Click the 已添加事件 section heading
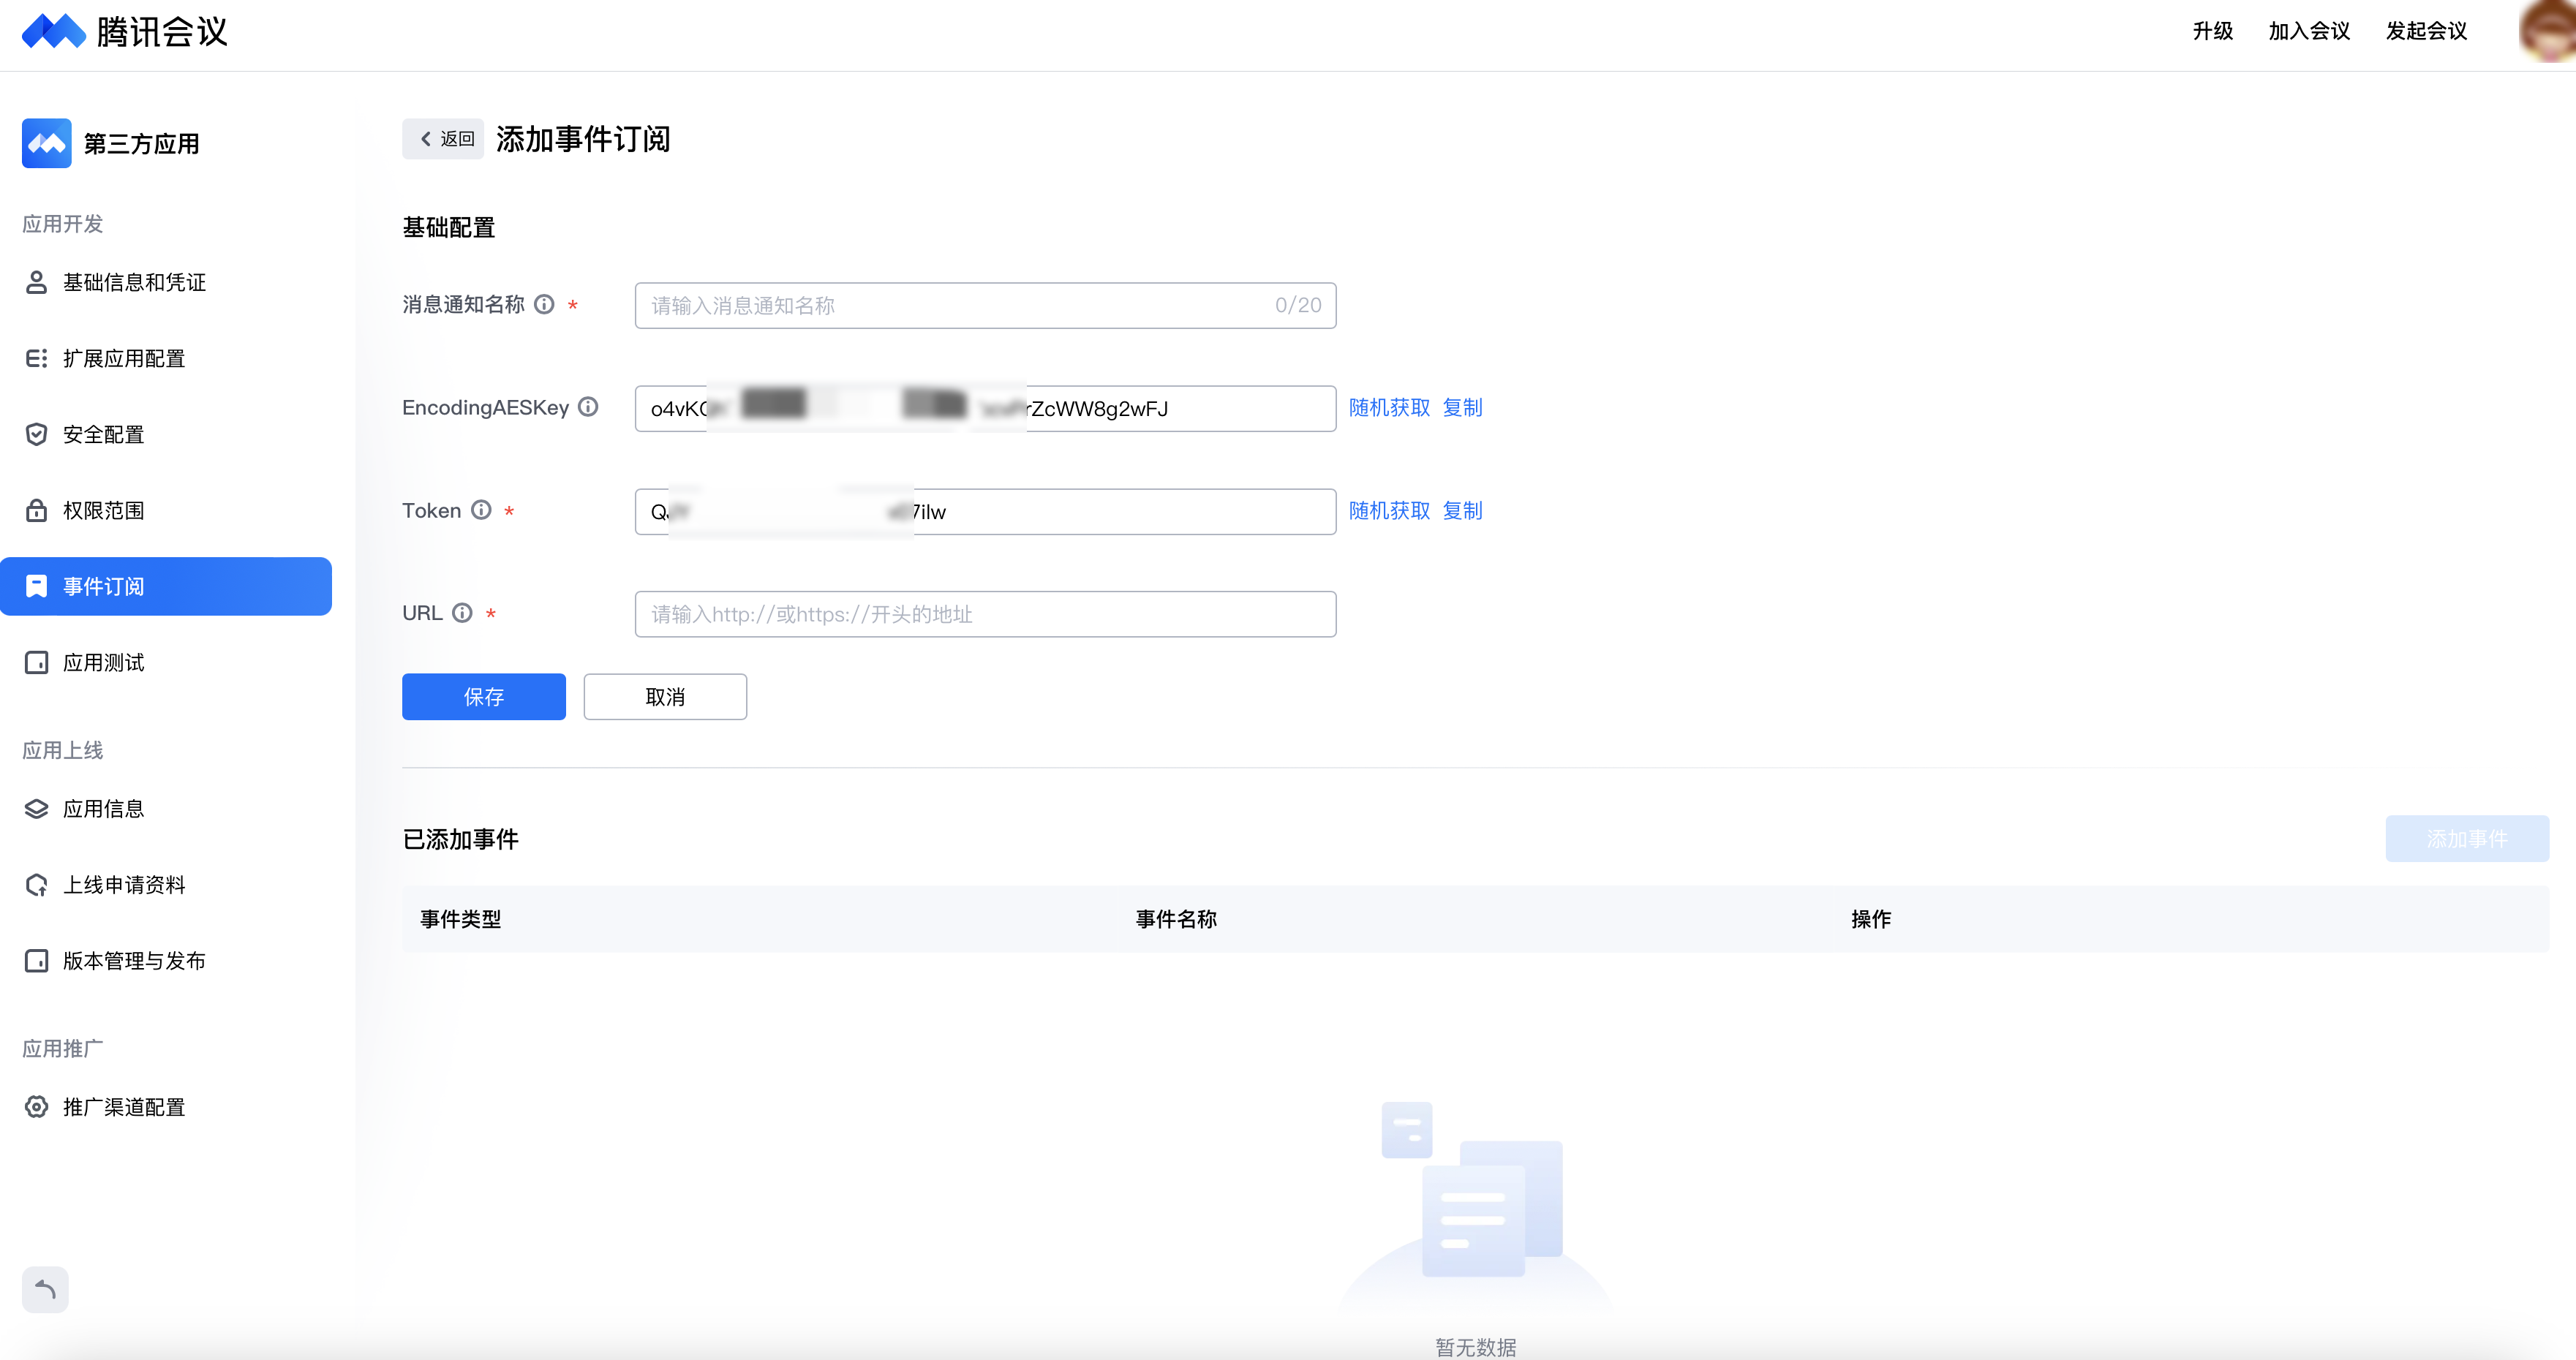2576x1360 pixels. [x=461, y=840]
